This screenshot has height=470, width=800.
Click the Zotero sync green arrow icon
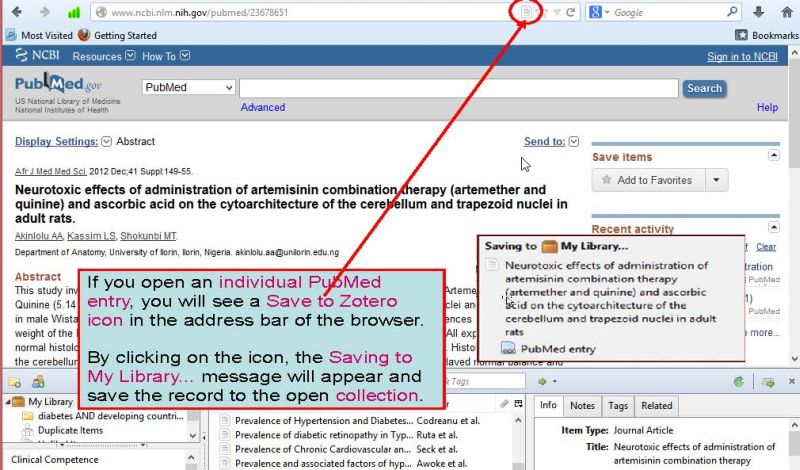pyautogui.click(x=738, y=381)
